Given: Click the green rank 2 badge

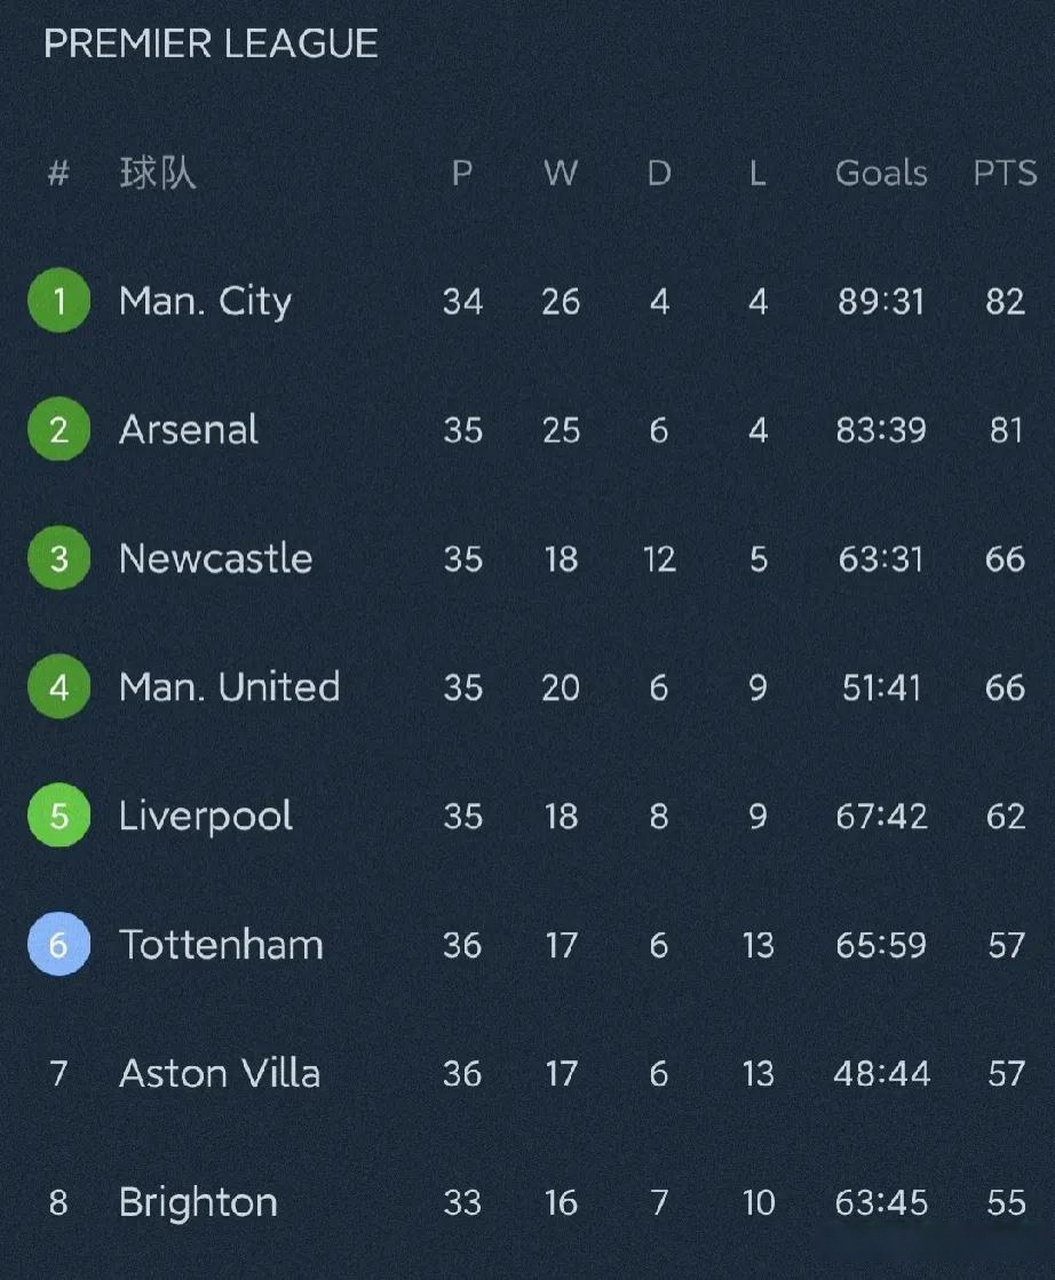Looking at the screenshot, I should [59, 429].
